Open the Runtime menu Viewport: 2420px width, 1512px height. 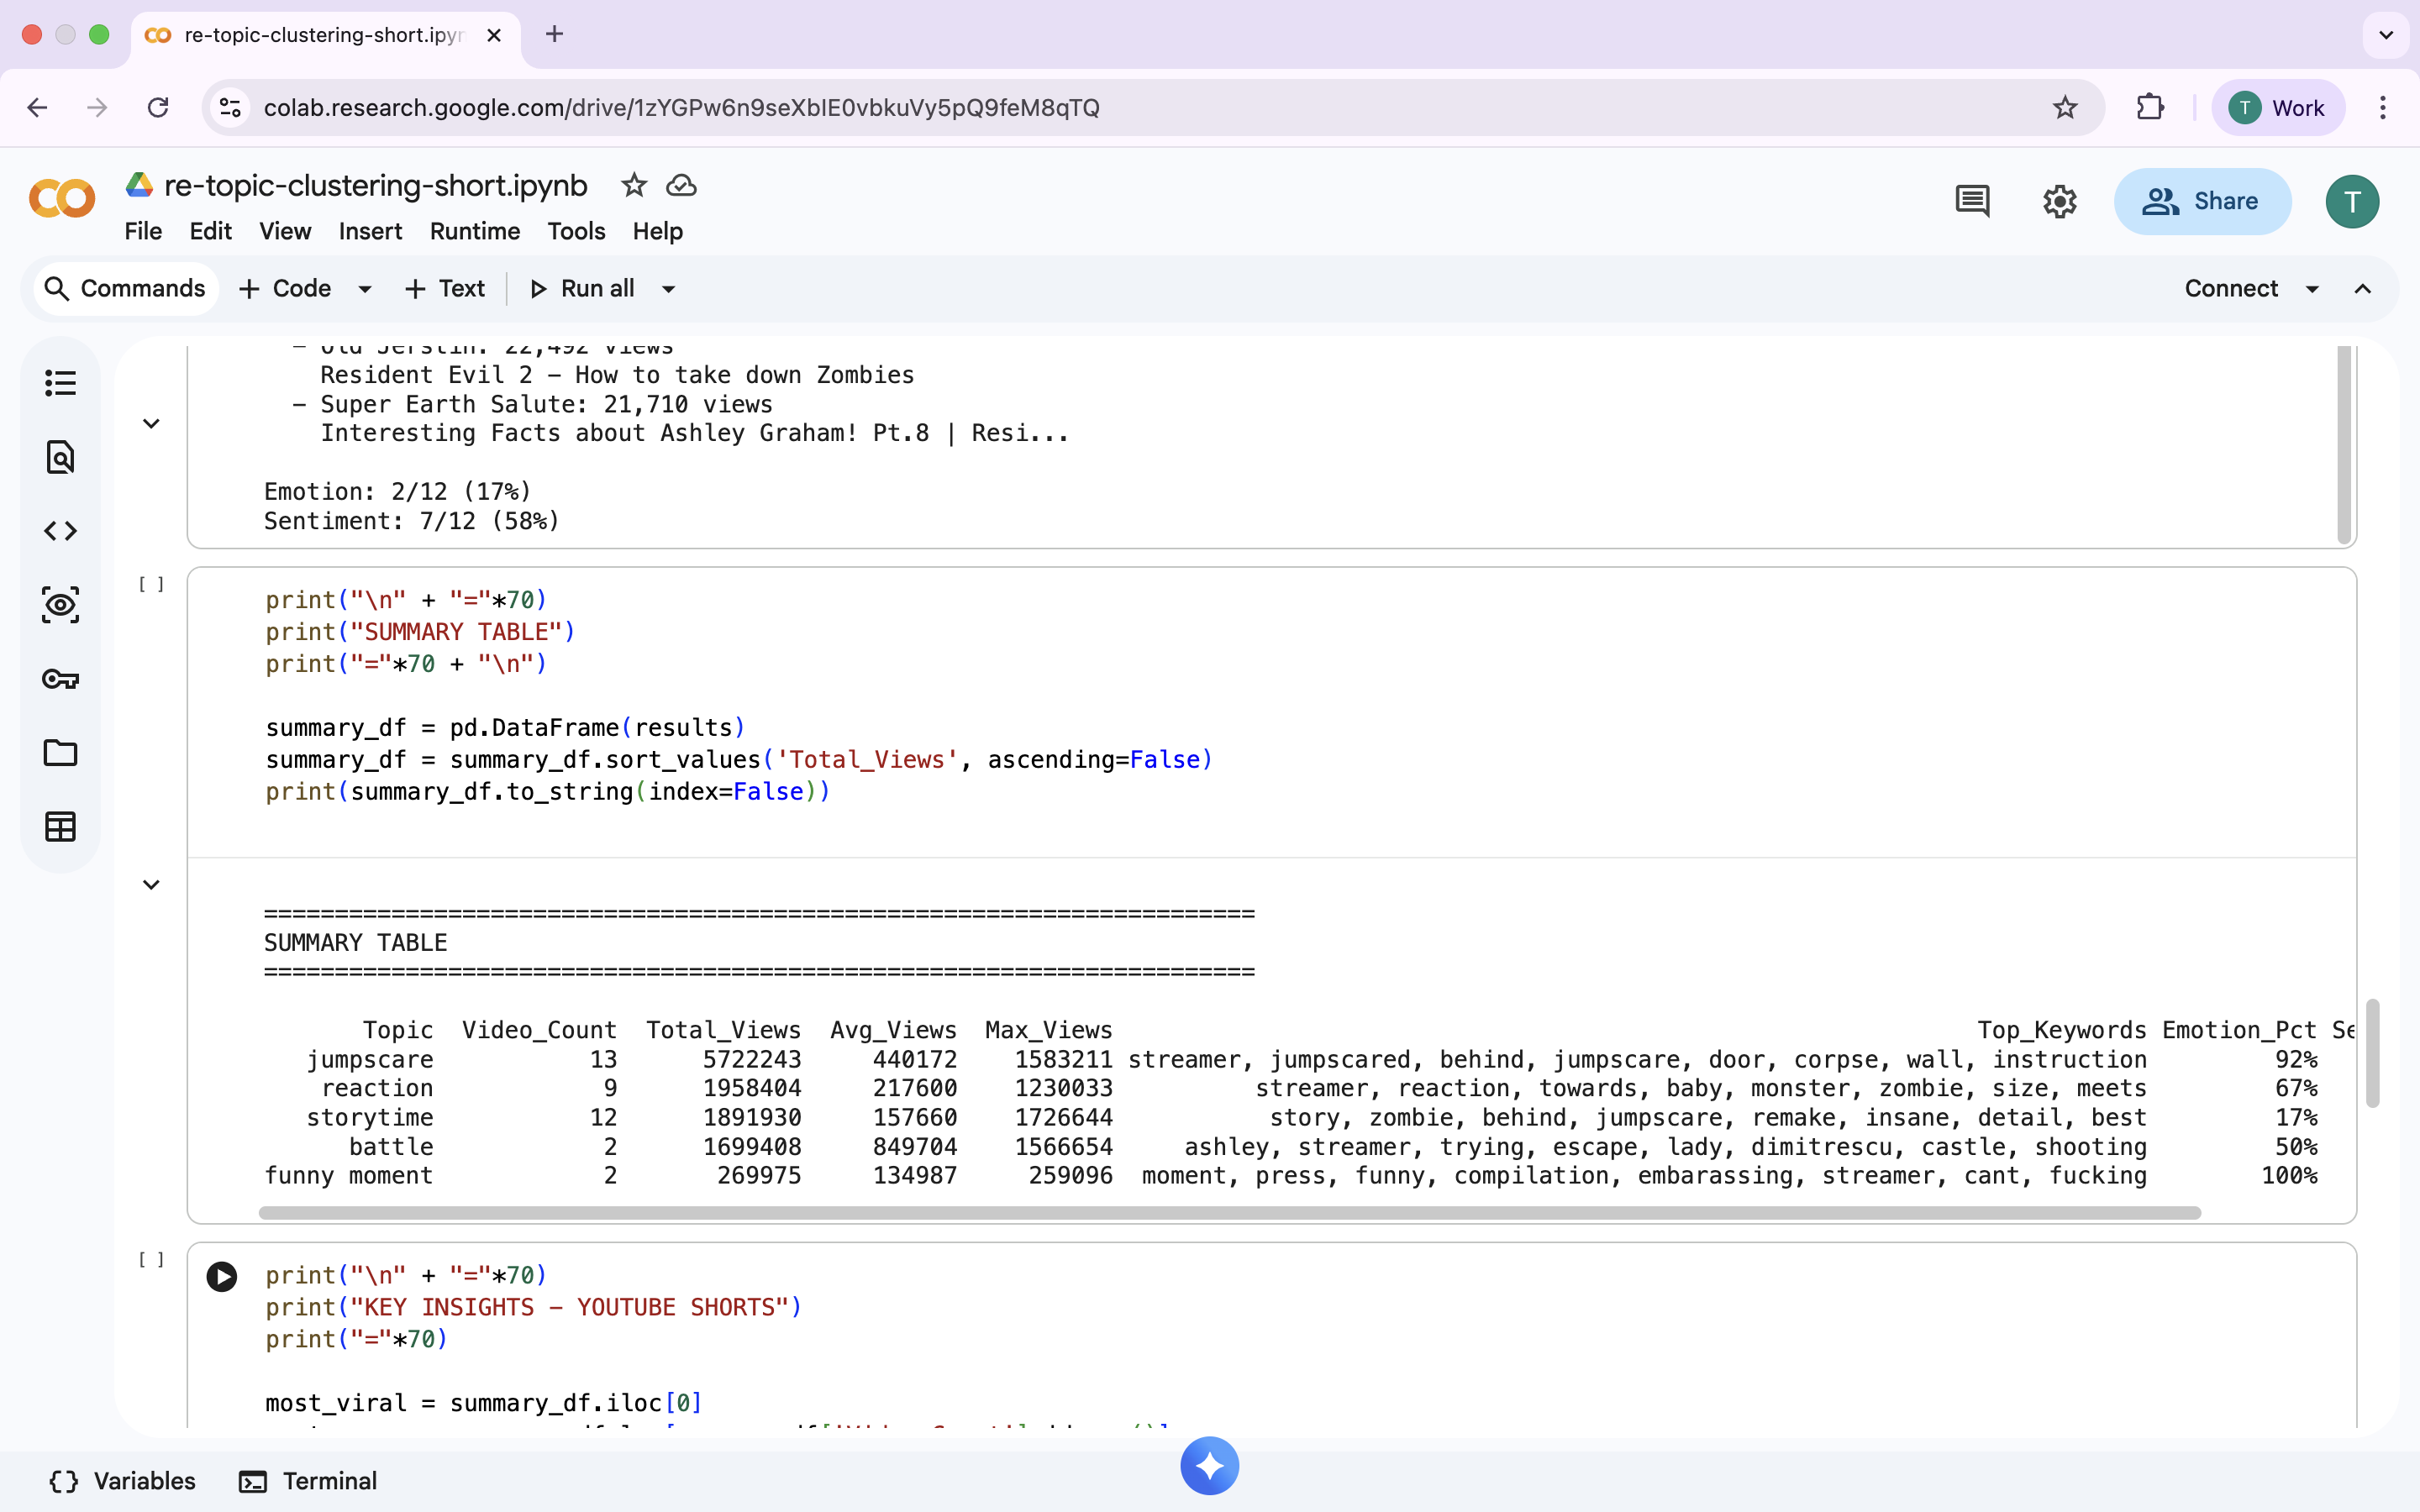(x=474, y=231)
